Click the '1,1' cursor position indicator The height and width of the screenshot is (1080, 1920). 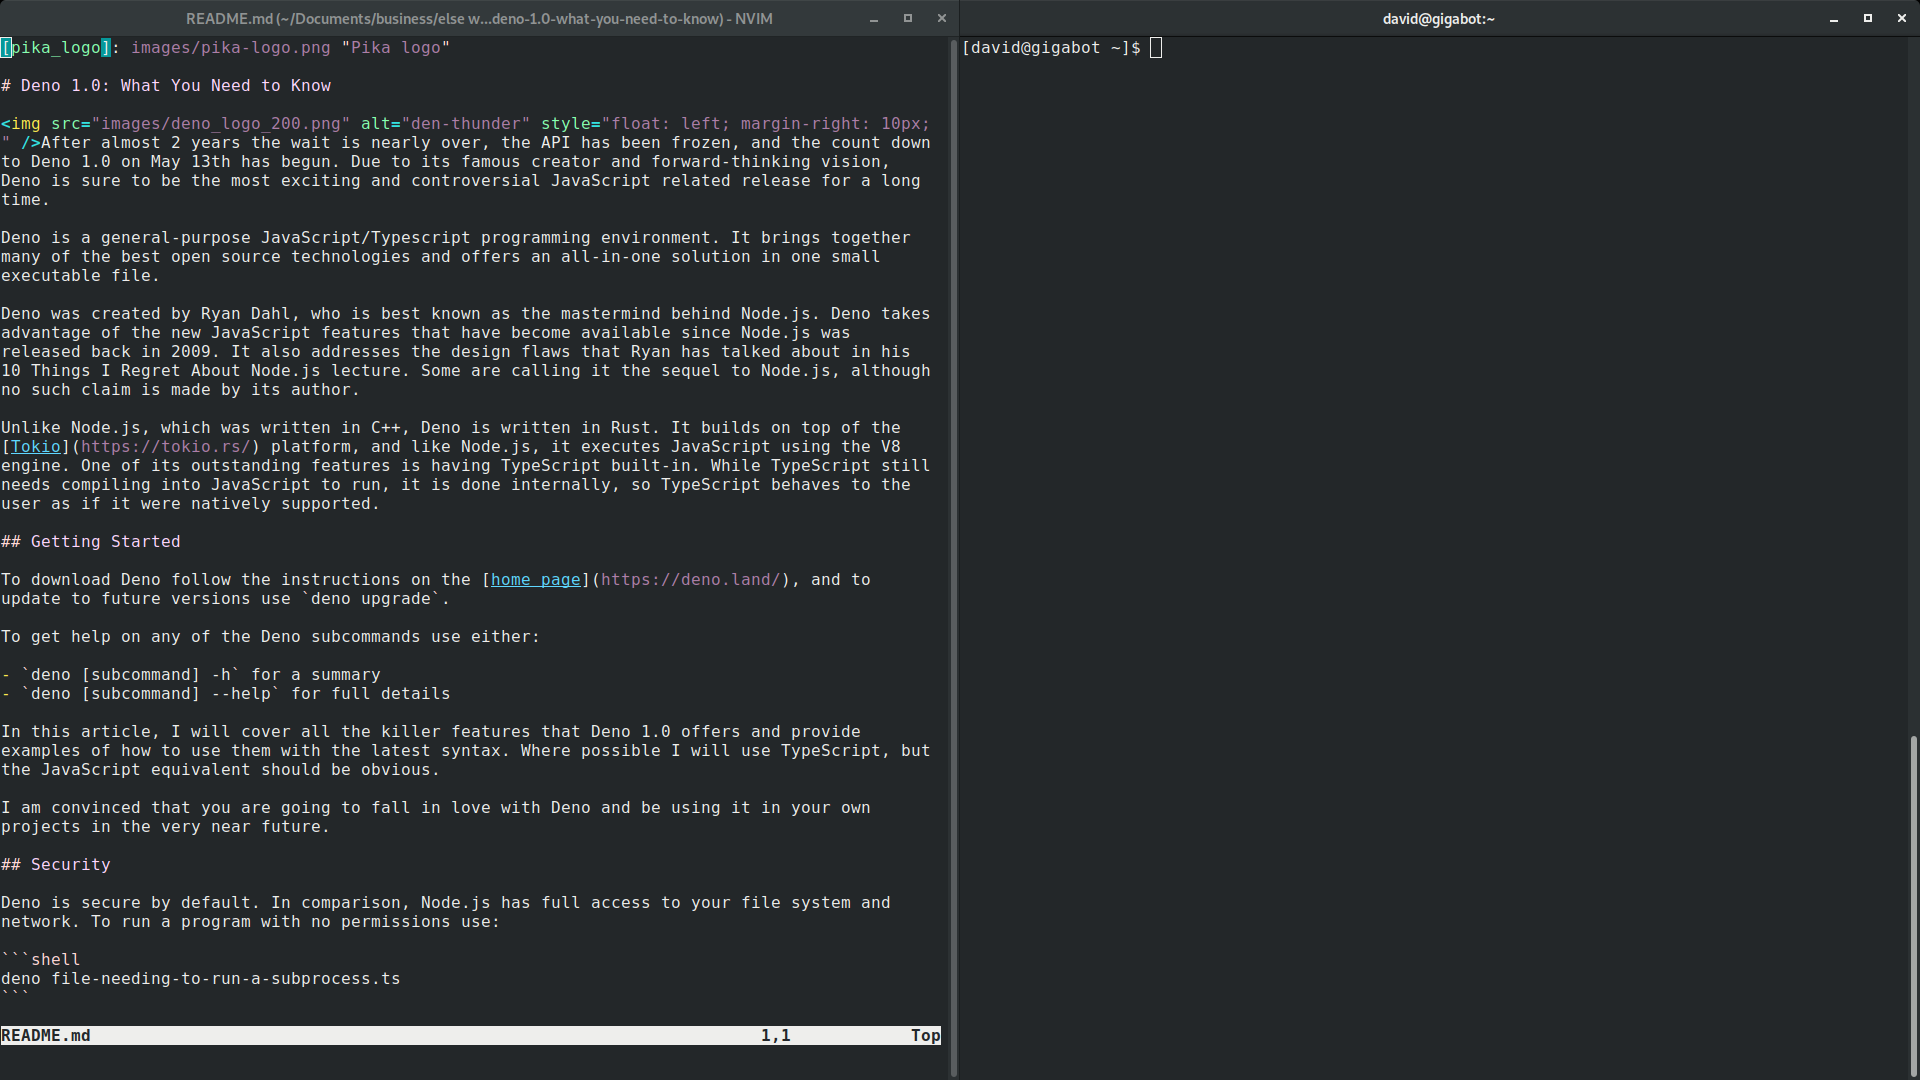[776, 1036]
